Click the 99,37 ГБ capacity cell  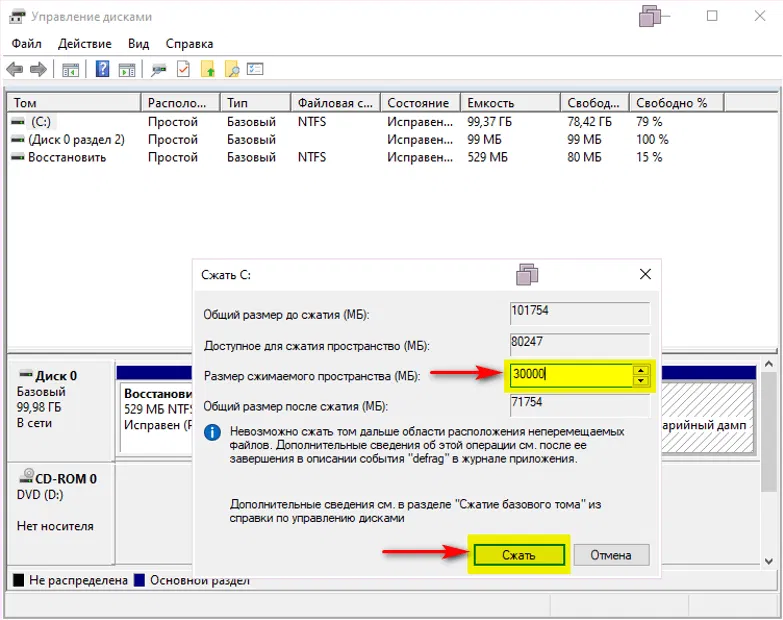click(489, 122)
